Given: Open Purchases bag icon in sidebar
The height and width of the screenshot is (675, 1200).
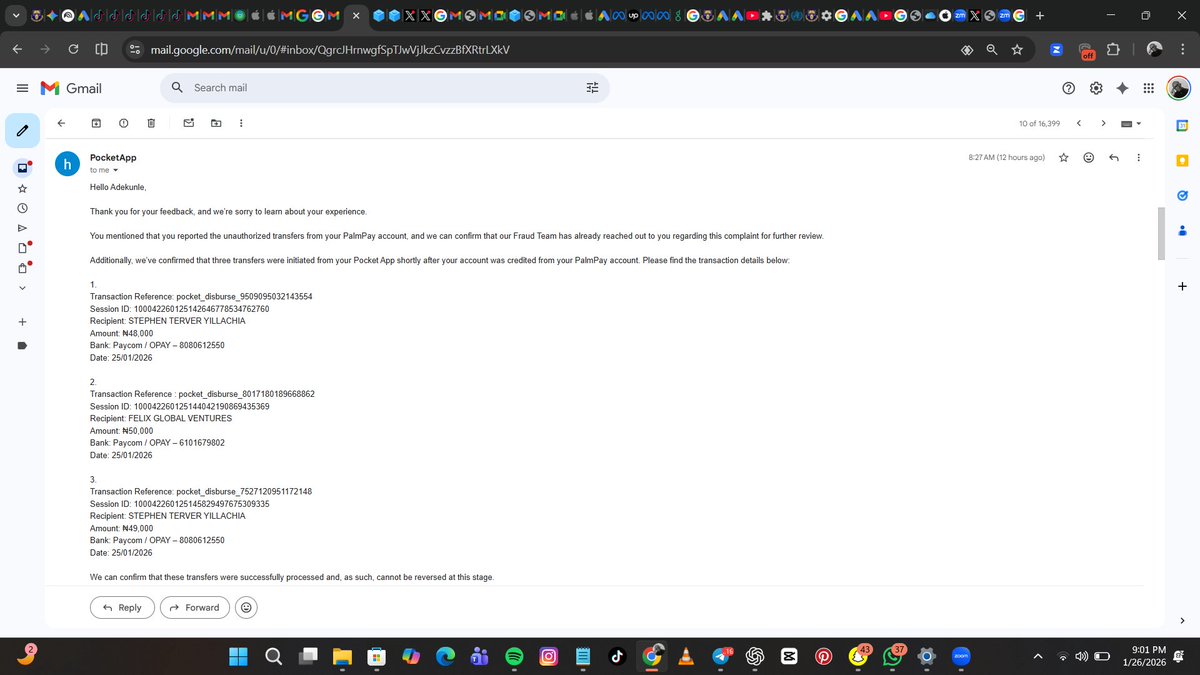Looking at the screenshot, I should click(x=22, y=268).
